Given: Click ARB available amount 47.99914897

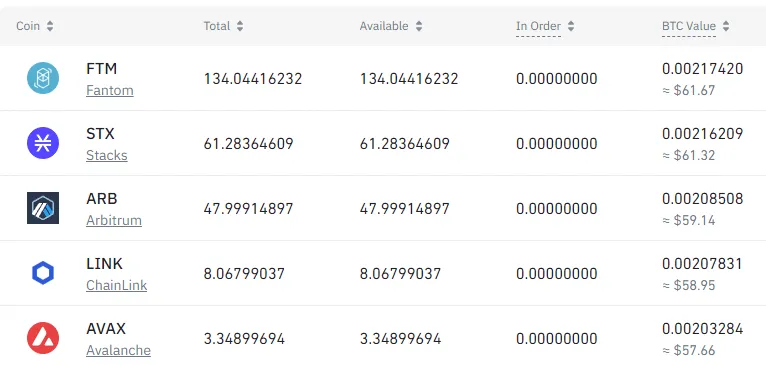Looking at the screenshot, I should (404, 209).
